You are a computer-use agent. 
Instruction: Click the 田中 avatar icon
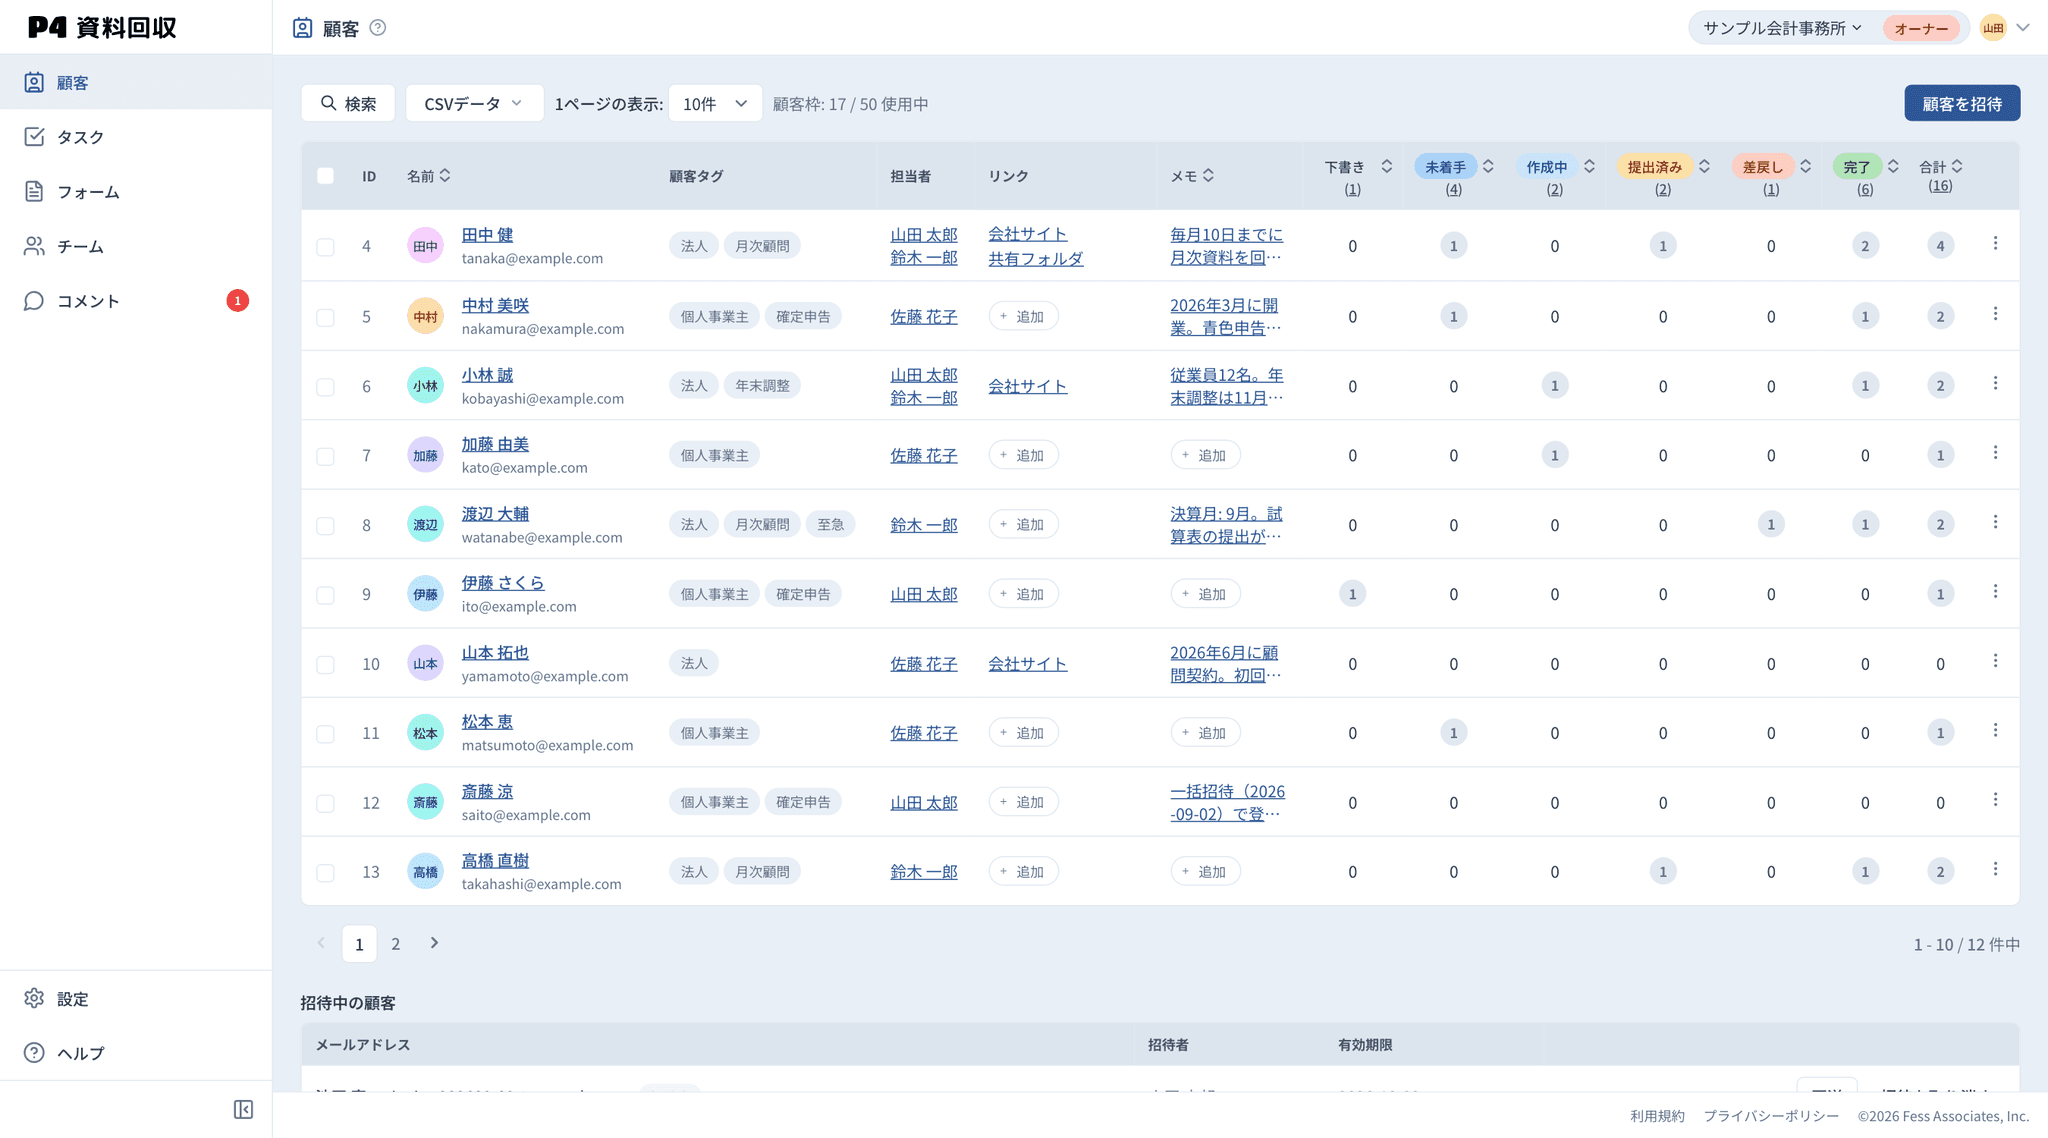425,246
